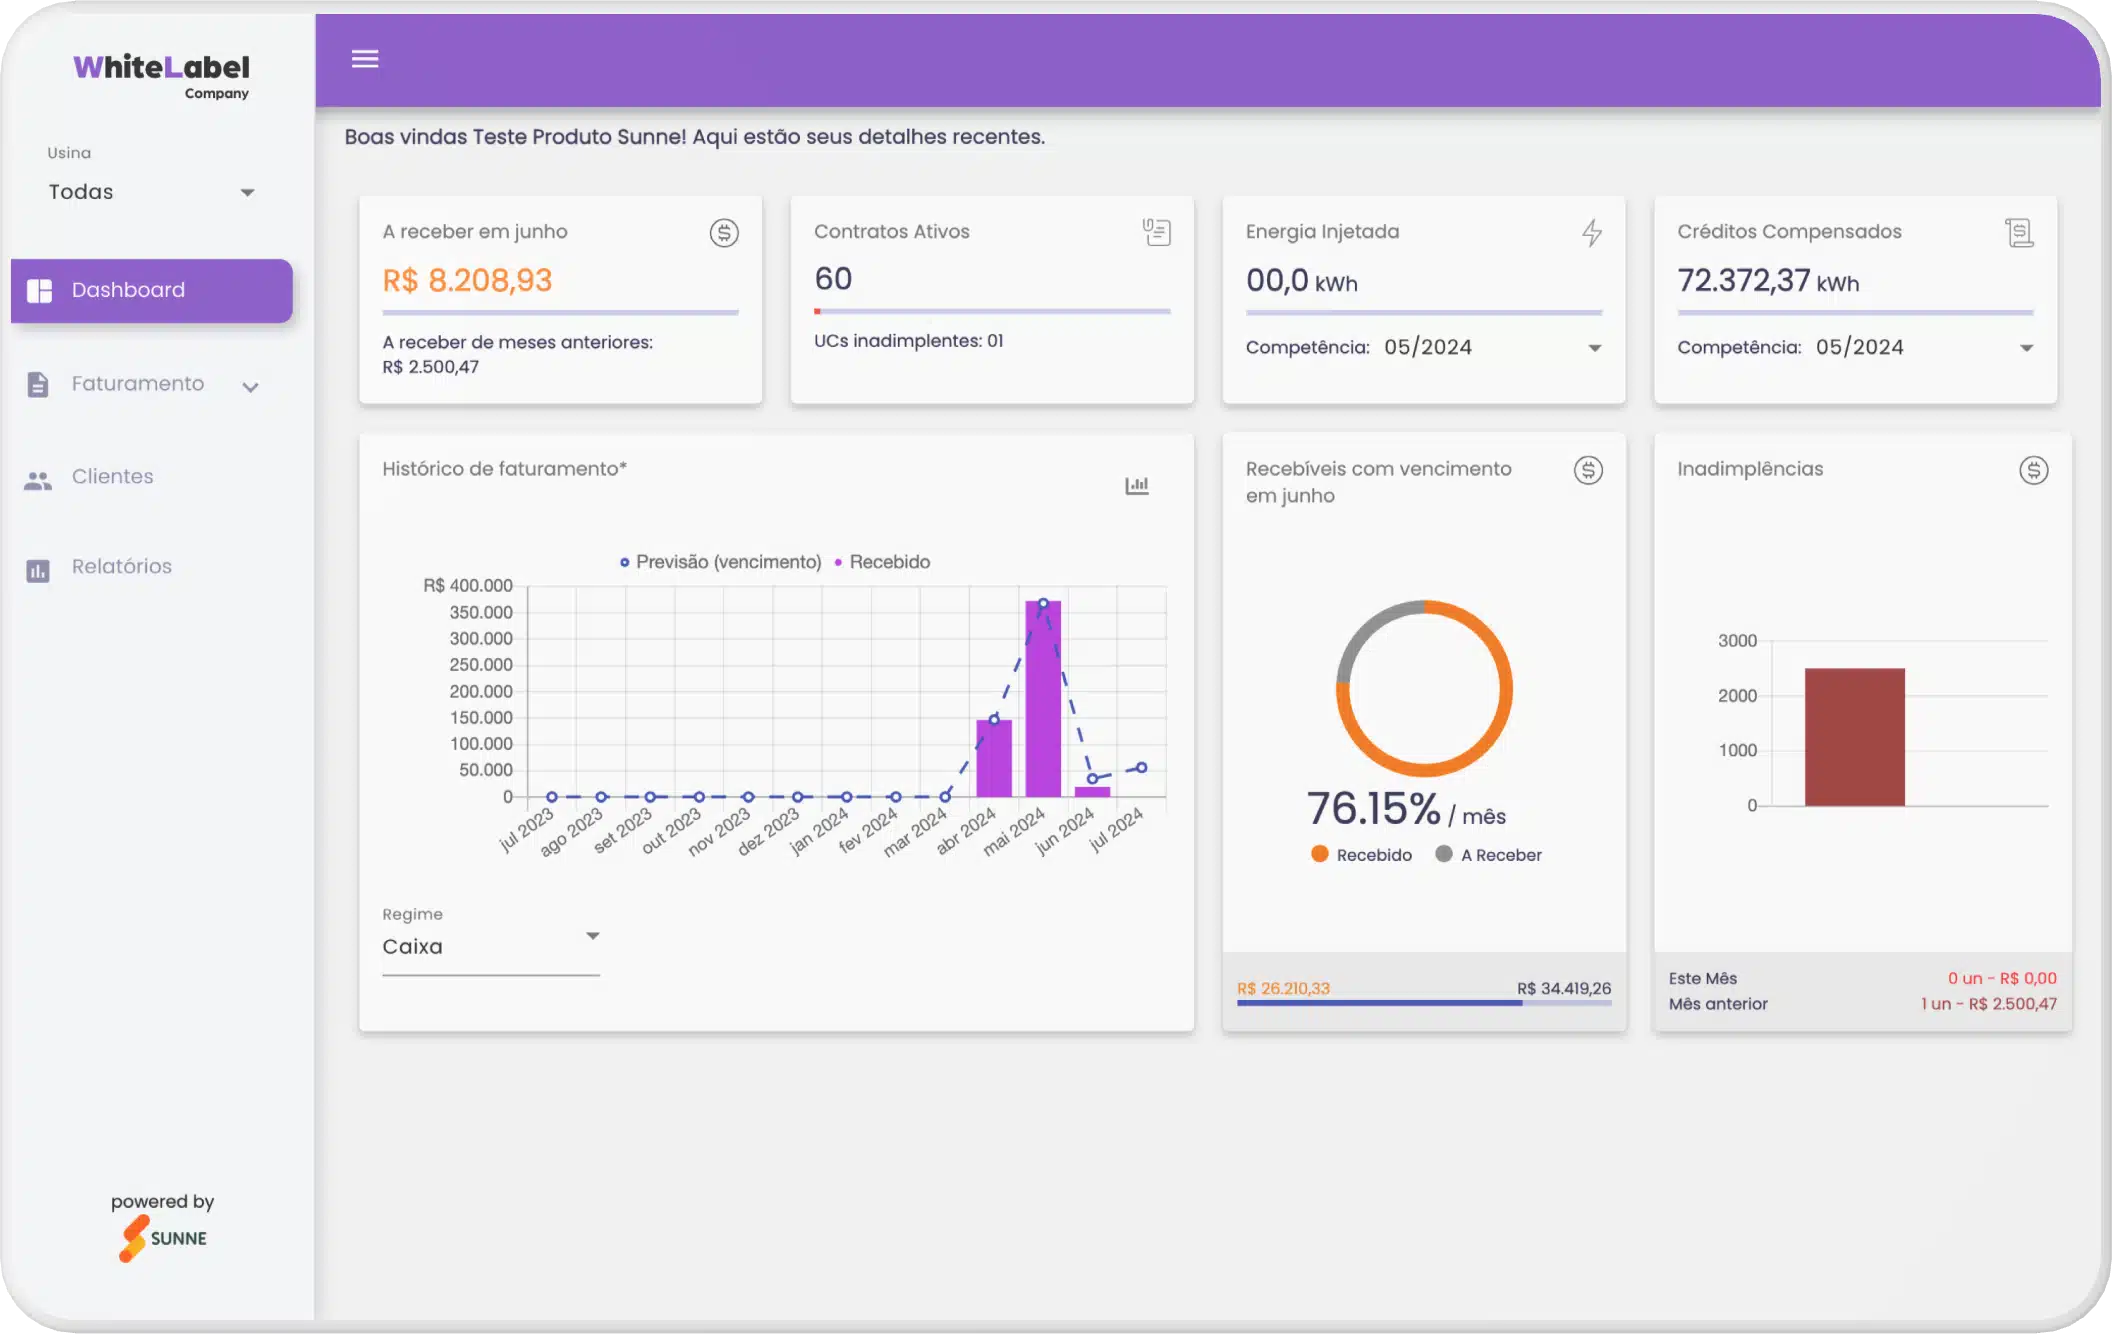Click the R$ 34.419,26 total amount

pyautogui.click(x=1564, y=988)
